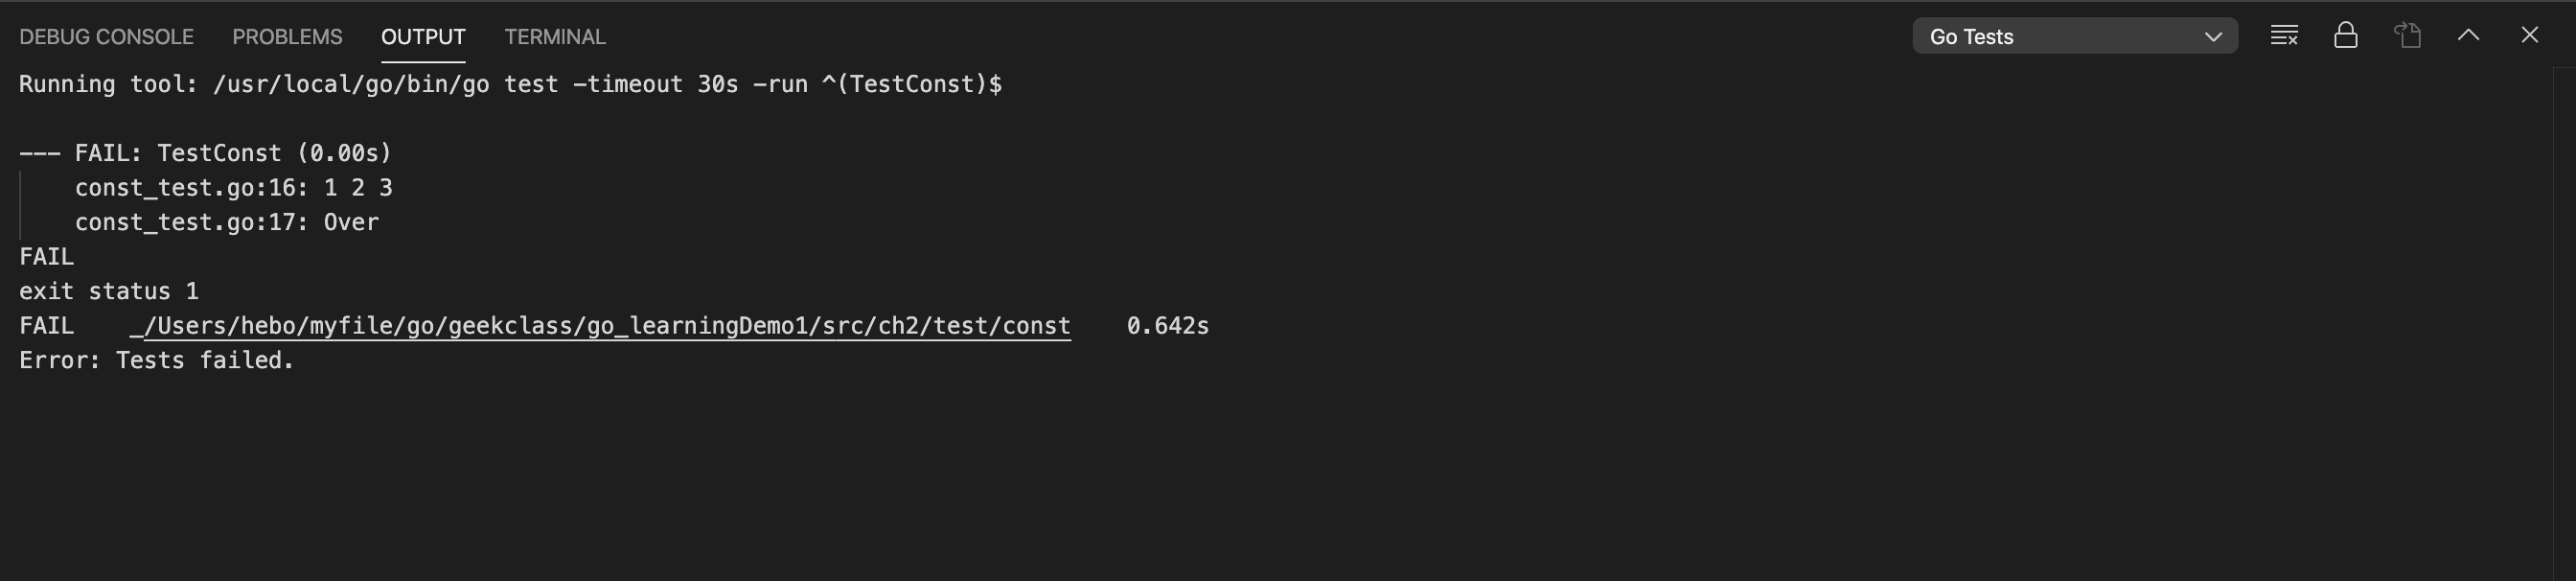Click the chevron arrow beside Go Tests

2214,37
